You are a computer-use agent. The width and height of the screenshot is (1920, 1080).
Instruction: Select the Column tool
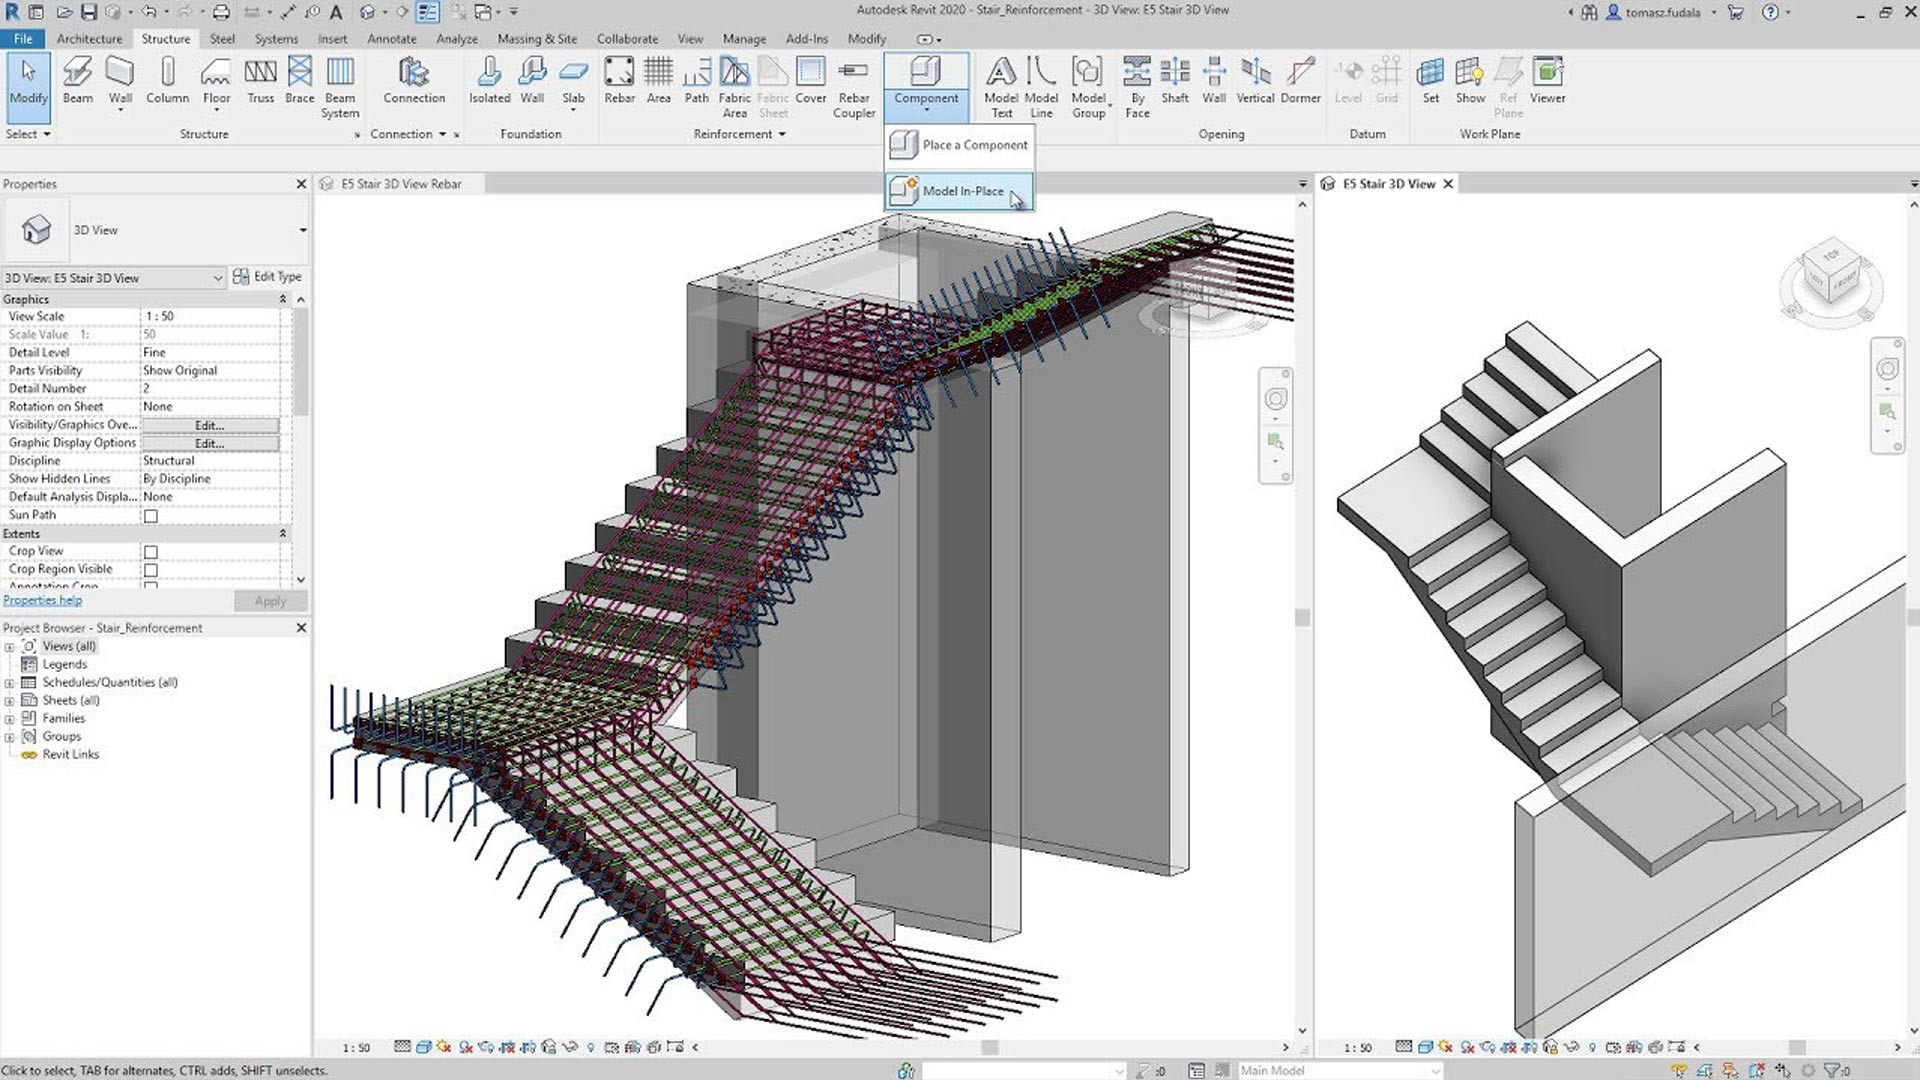pos(167,80)
